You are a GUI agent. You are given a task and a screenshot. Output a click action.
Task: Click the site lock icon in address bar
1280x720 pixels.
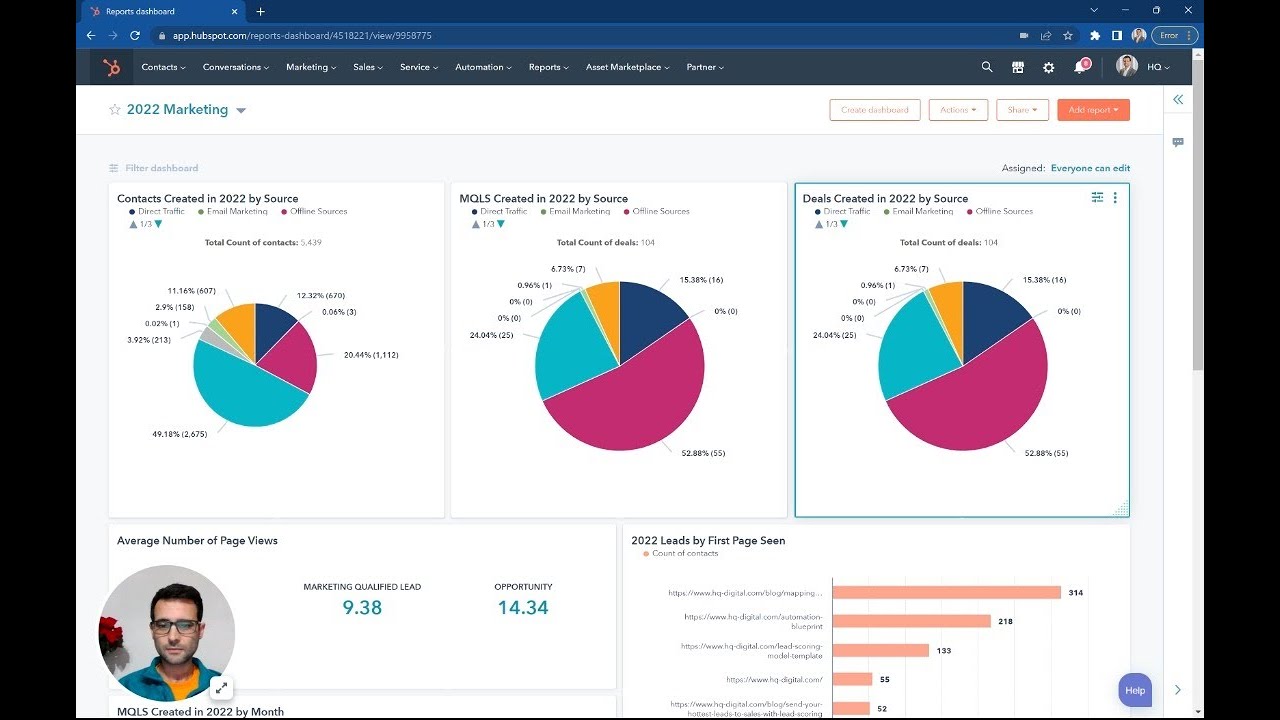160,35
